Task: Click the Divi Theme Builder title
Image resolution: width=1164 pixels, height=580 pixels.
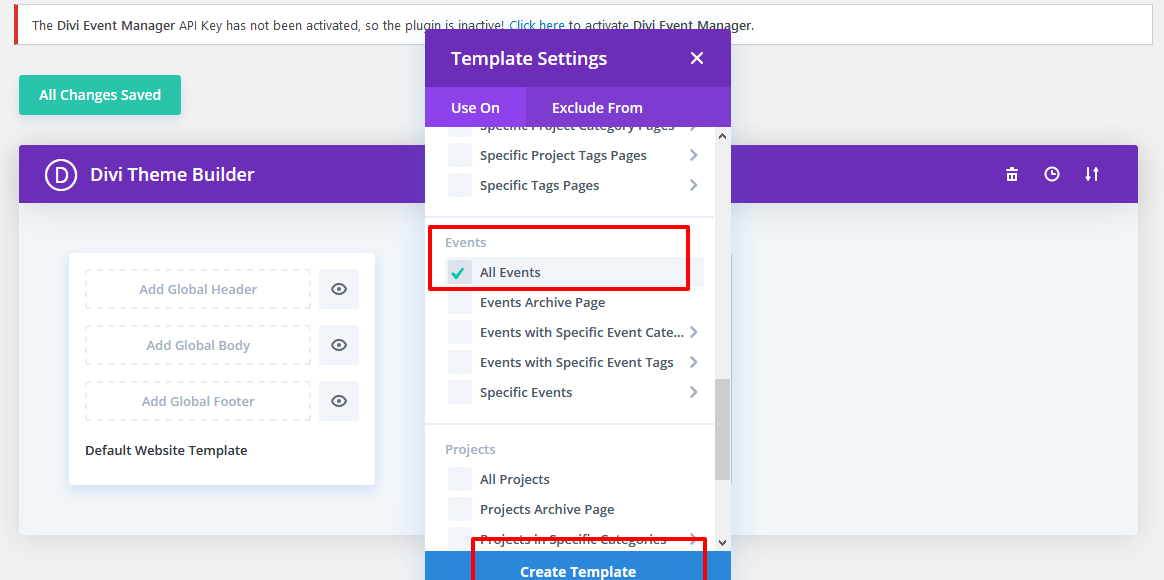Action: 172,175
